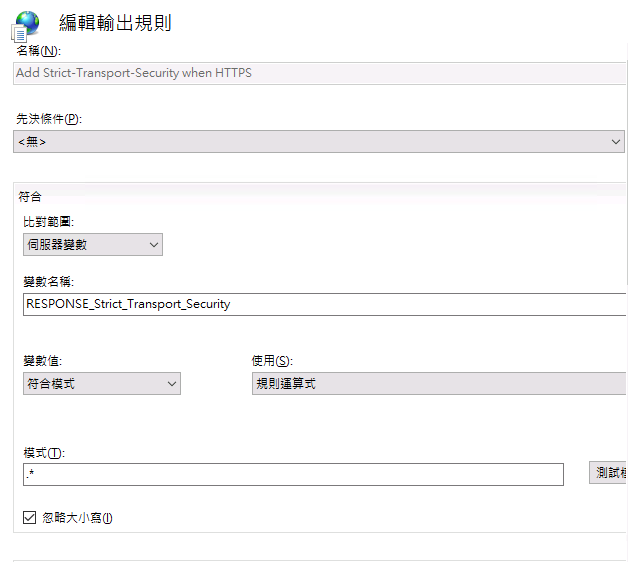This screenshot has width=628, height=562.
Task: Click the 符合 group heading
Action: (x=30, y=196)
